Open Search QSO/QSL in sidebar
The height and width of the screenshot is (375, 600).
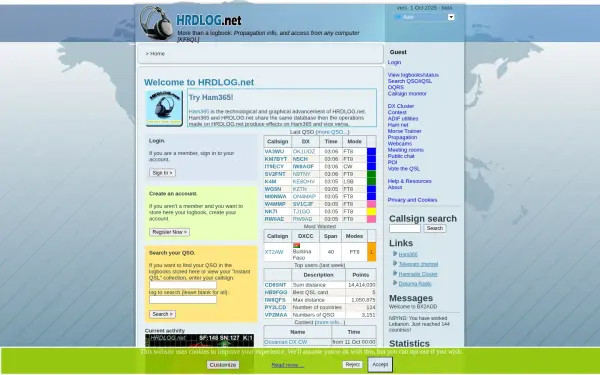pos(410,81)
